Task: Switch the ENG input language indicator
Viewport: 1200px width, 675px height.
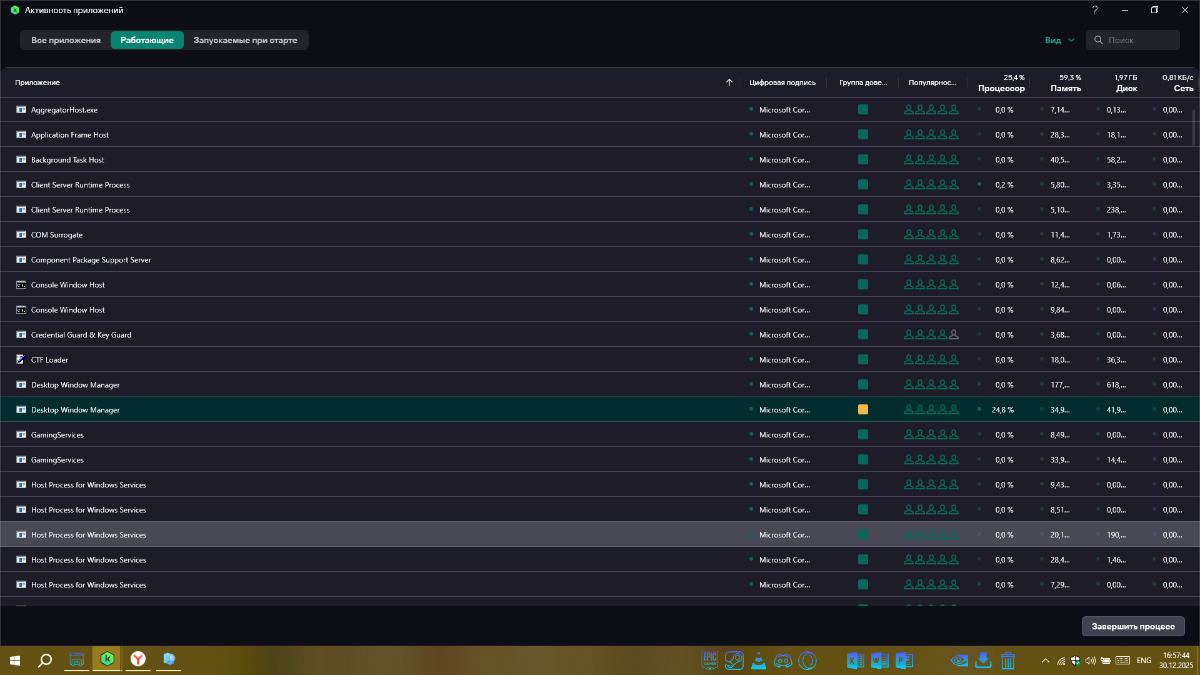Action: coord(1143,660)
